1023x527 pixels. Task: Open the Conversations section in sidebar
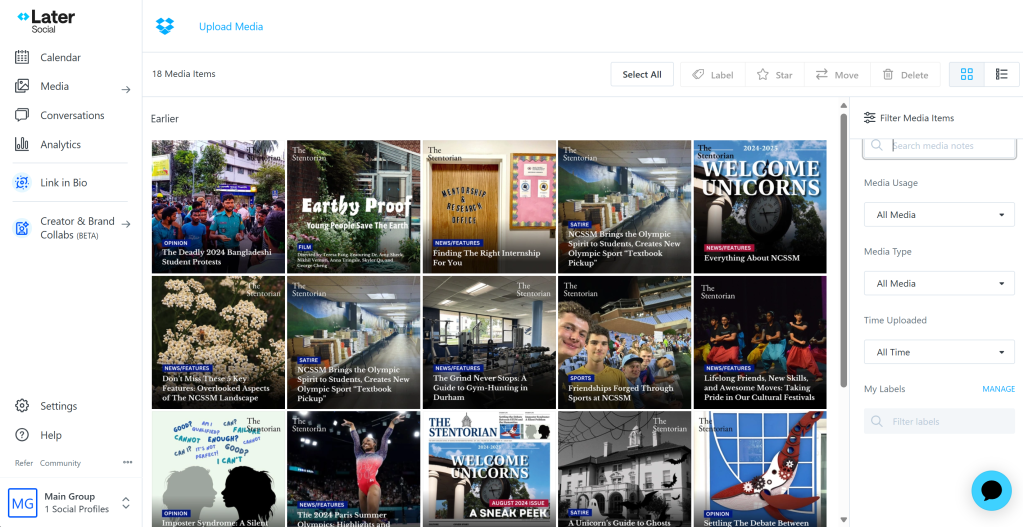(x=72, y=116)
